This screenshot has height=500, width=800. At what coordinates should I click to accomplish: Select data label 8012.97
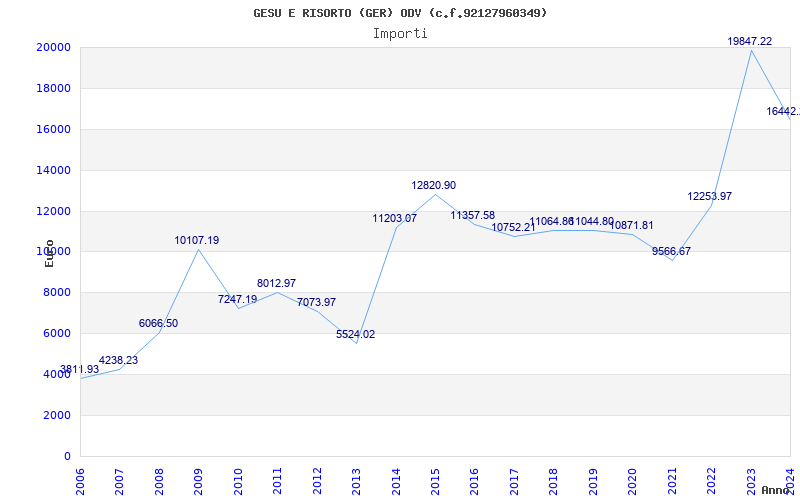click(x=276, y=283)
